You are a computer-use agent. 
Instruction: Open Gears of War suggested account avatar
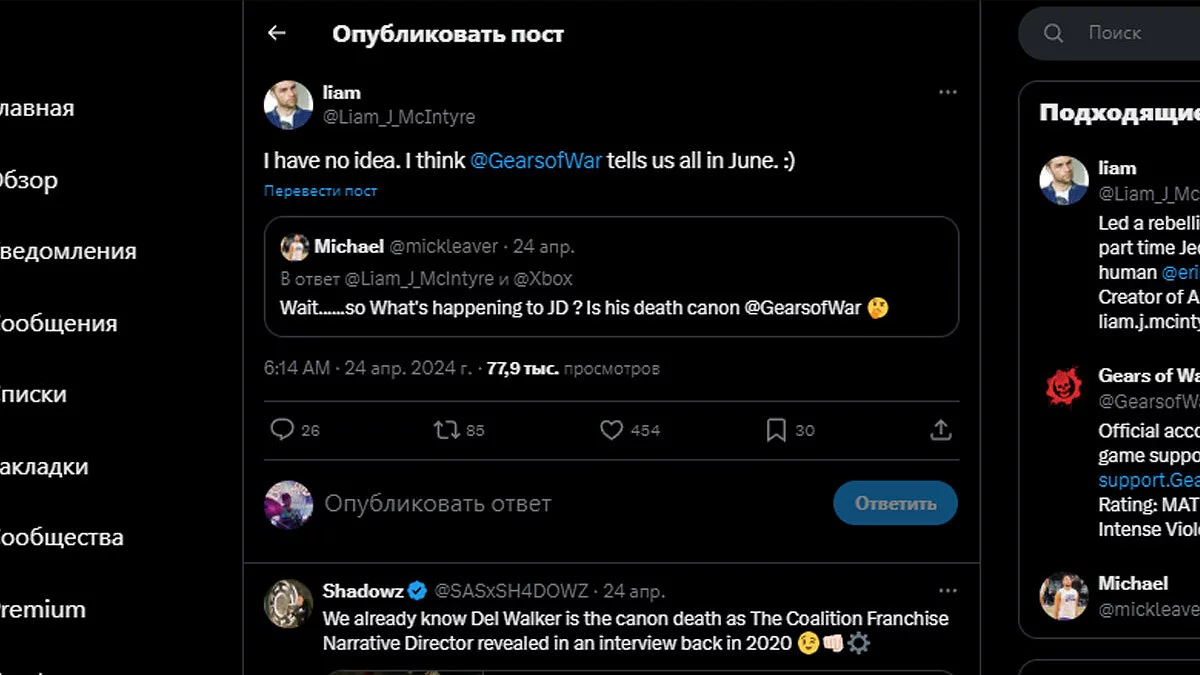pos(1064,387)
